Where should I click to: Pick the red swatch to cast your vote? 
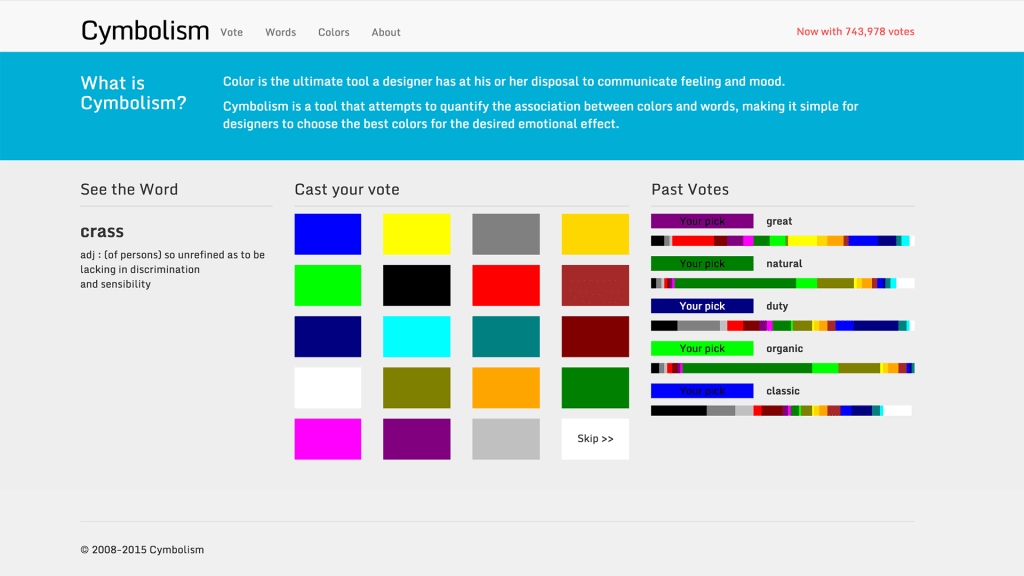click(x=505, y=285)
